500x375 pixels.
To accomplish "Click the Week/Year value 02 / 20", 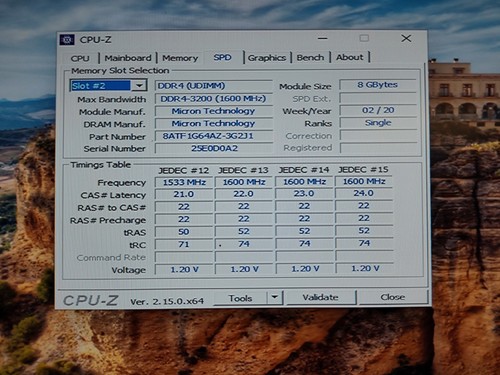I will click(378, 110).
